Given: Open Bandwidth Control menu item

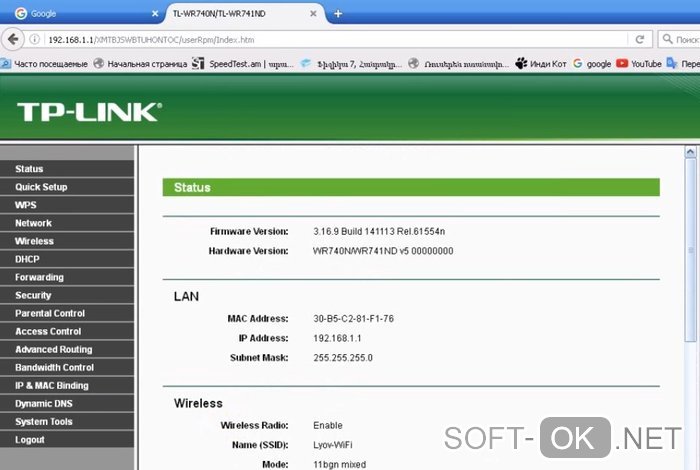Looking at the screenshot, I should (67, 367).
